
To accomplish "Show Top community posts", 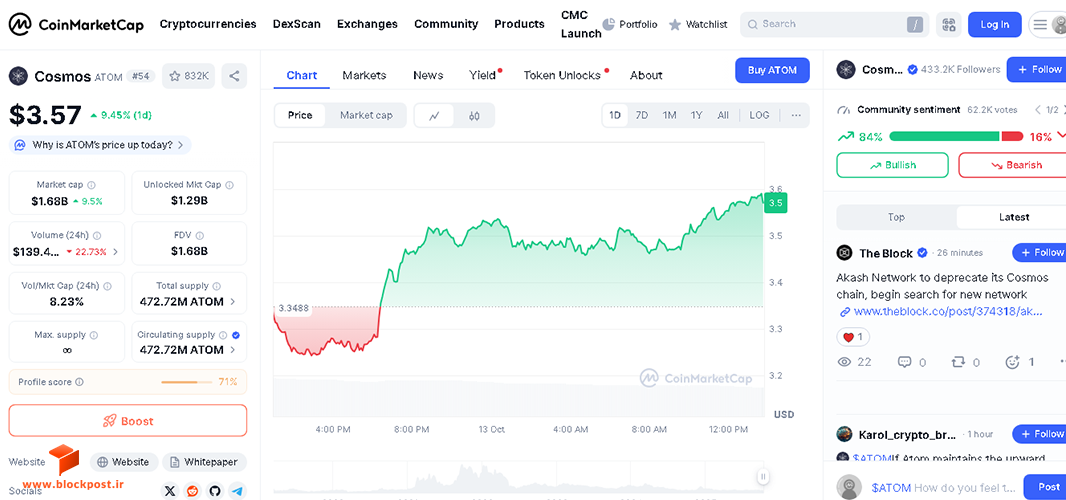I will 896,217.
